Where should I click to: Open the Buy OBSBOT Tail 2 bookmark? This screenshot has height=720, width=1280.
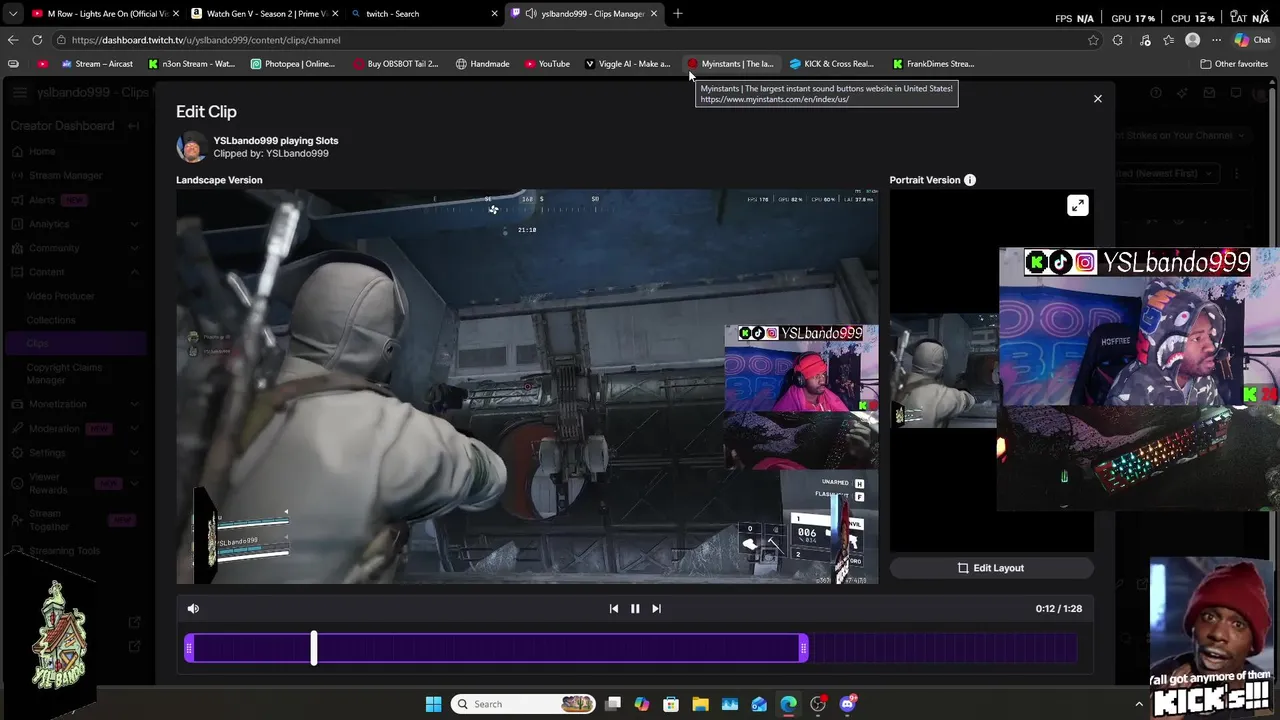[x=396, y=64]
